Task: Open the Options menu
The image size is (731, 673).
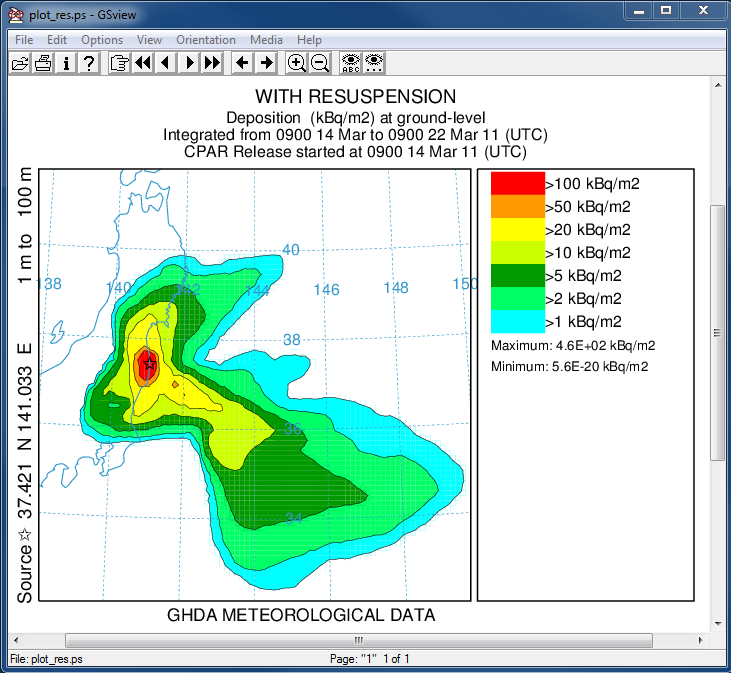Action: click(x=102, y=40)
